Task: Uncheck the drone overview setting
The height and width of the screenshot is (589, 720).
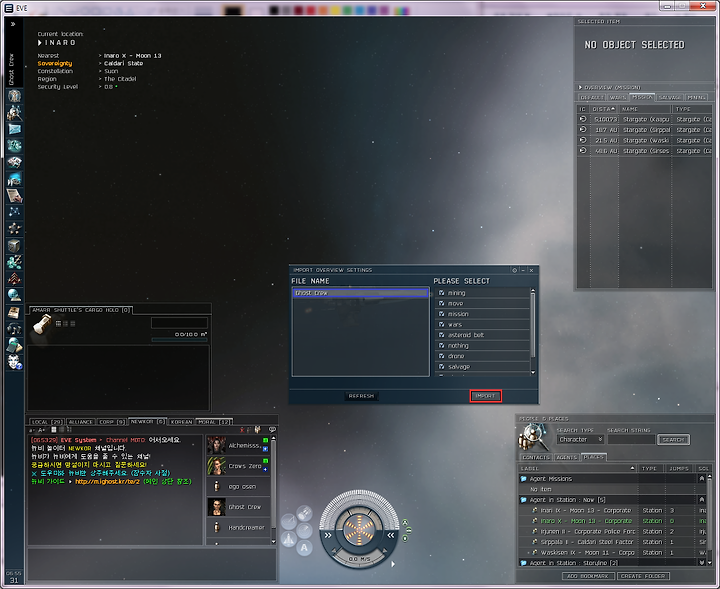Action: pyautogui.click(x=441, y=356)
